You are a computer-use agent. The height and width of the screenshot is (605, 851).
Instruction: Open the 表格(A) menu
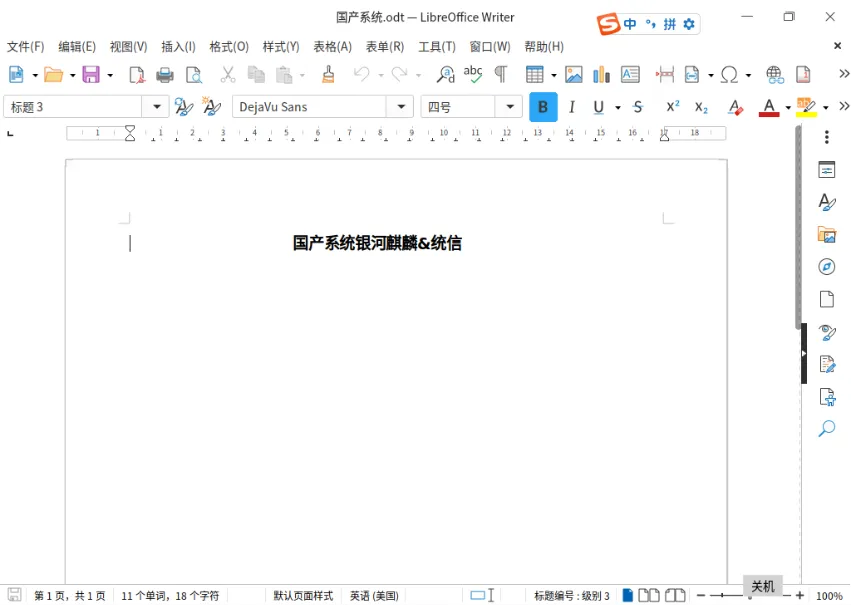click(333, 47)
